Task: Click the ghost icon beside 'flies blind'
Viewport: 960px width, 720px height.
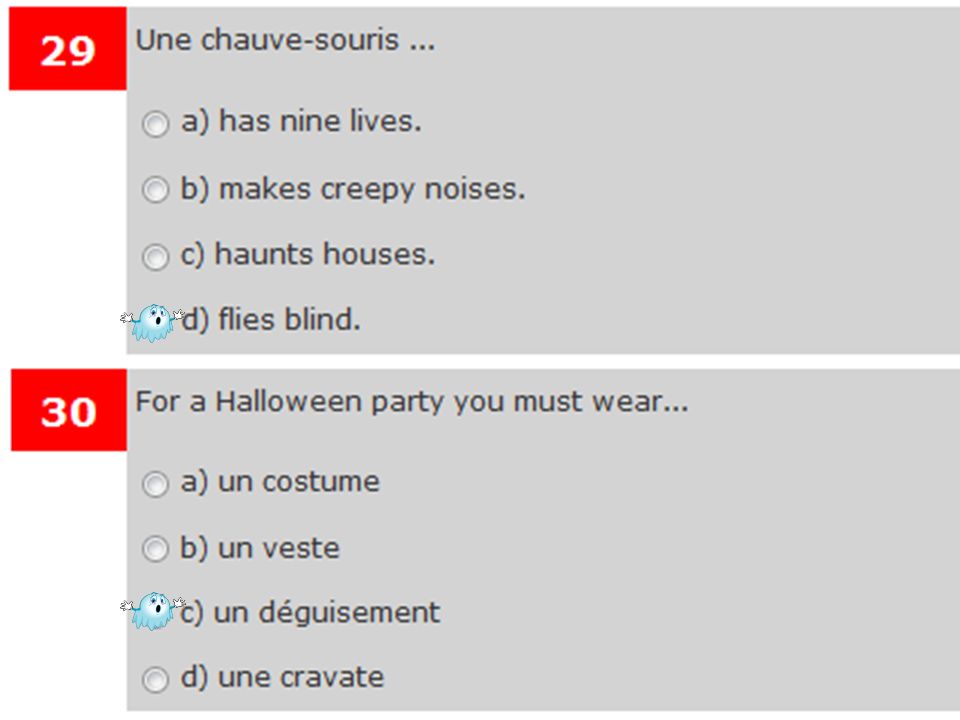Action: 152,322
